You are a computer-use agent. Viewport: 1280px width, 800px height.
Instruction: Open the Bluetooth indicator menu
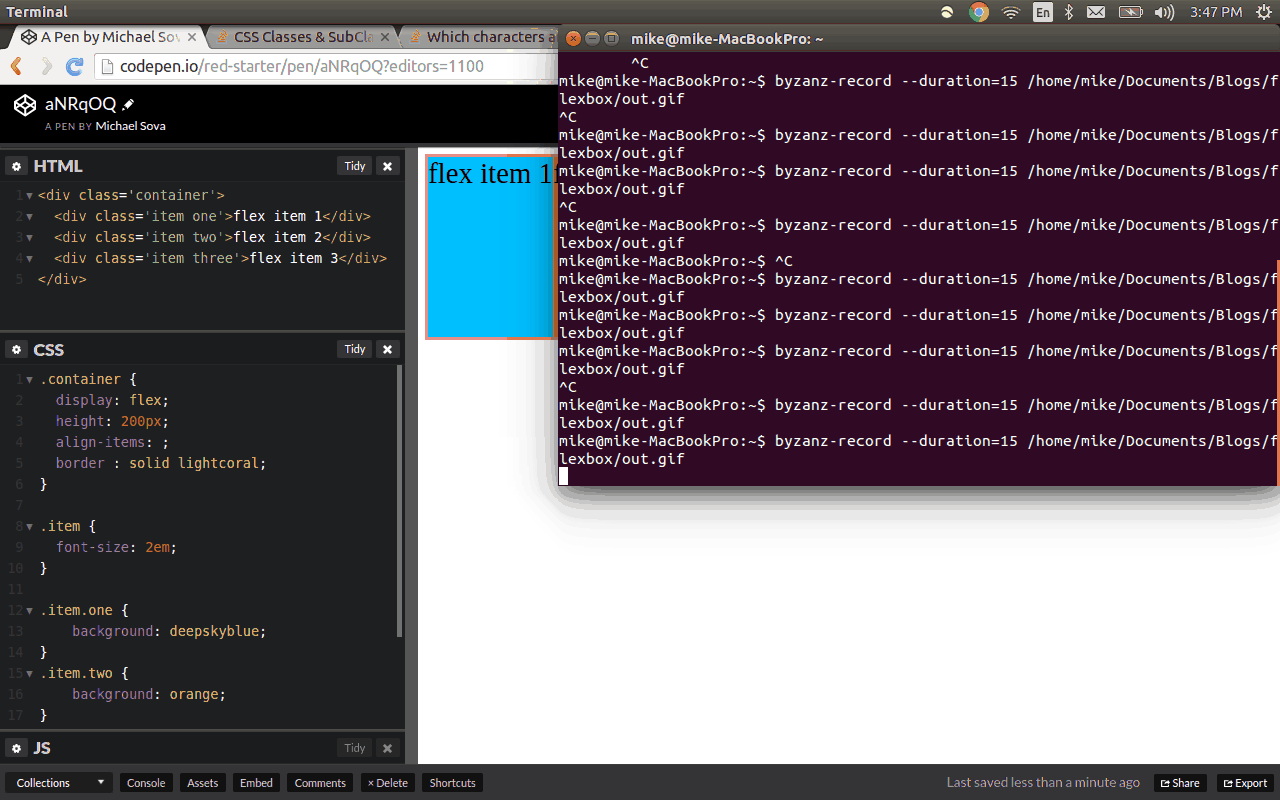pyautogui.click(x=1068, y=12)
